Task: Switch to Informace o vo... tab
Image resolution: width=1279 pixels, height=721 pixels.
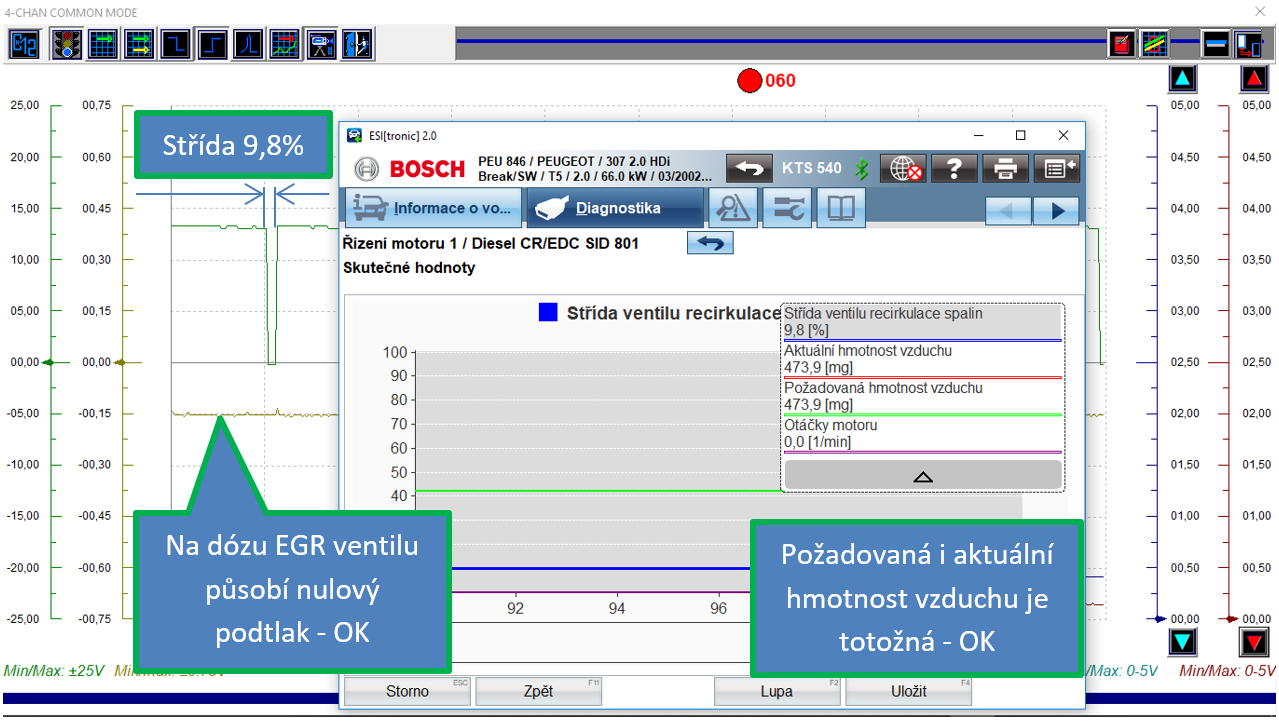Action: click(434, 208)
